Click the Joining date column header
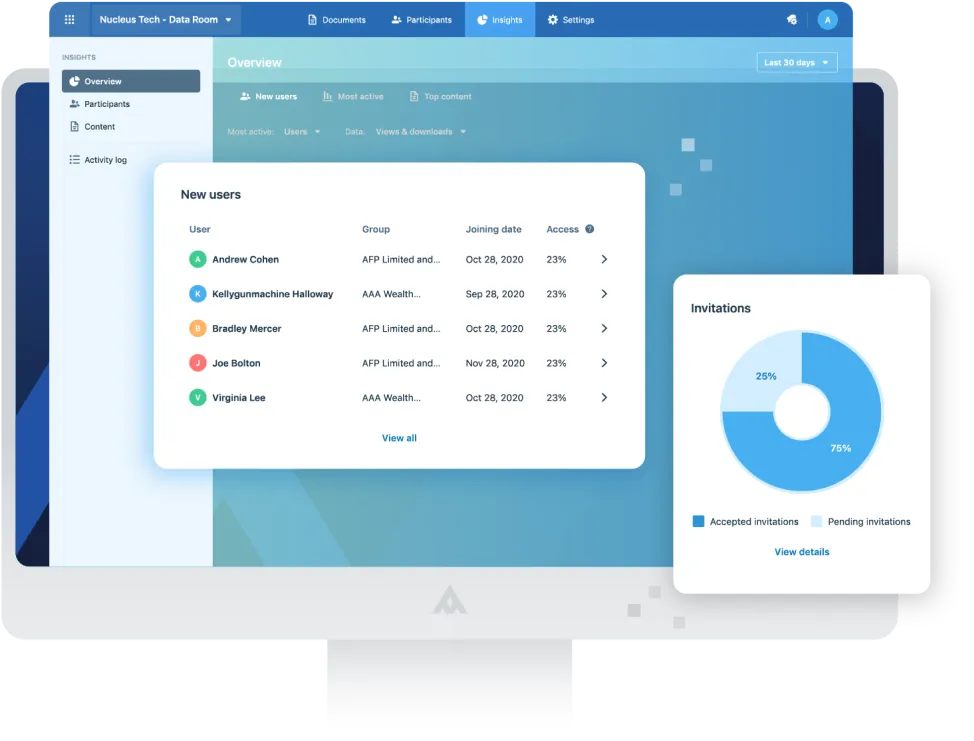974x741 pixels. click(494, 229)
